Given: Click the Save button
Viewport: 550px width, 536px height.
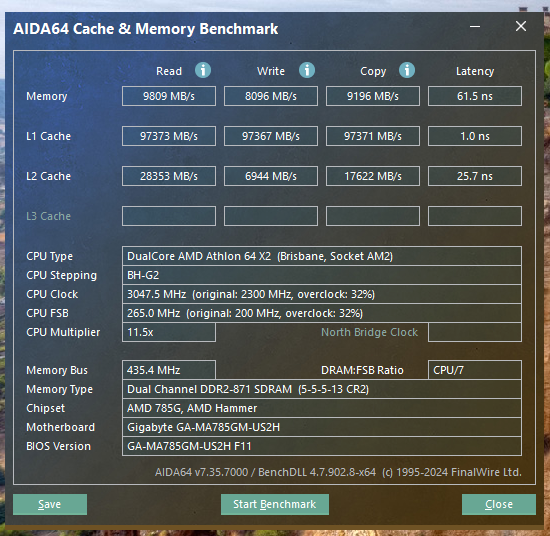Looking at the screenshot, I should click(x=50, y=504).
